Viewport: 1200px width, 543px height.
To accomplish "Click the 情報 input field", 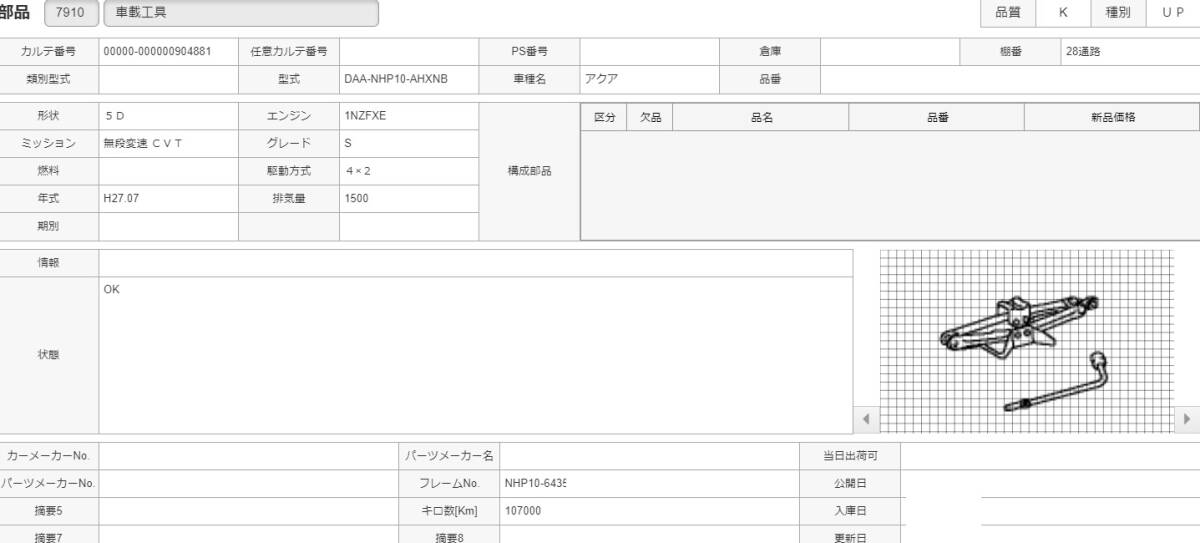I will tap(476, 263).
